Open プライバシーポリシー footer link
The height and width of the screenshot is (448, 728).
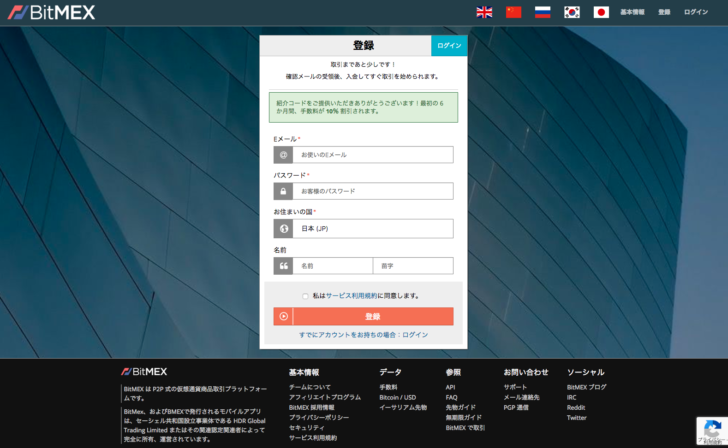pos(319,418)
